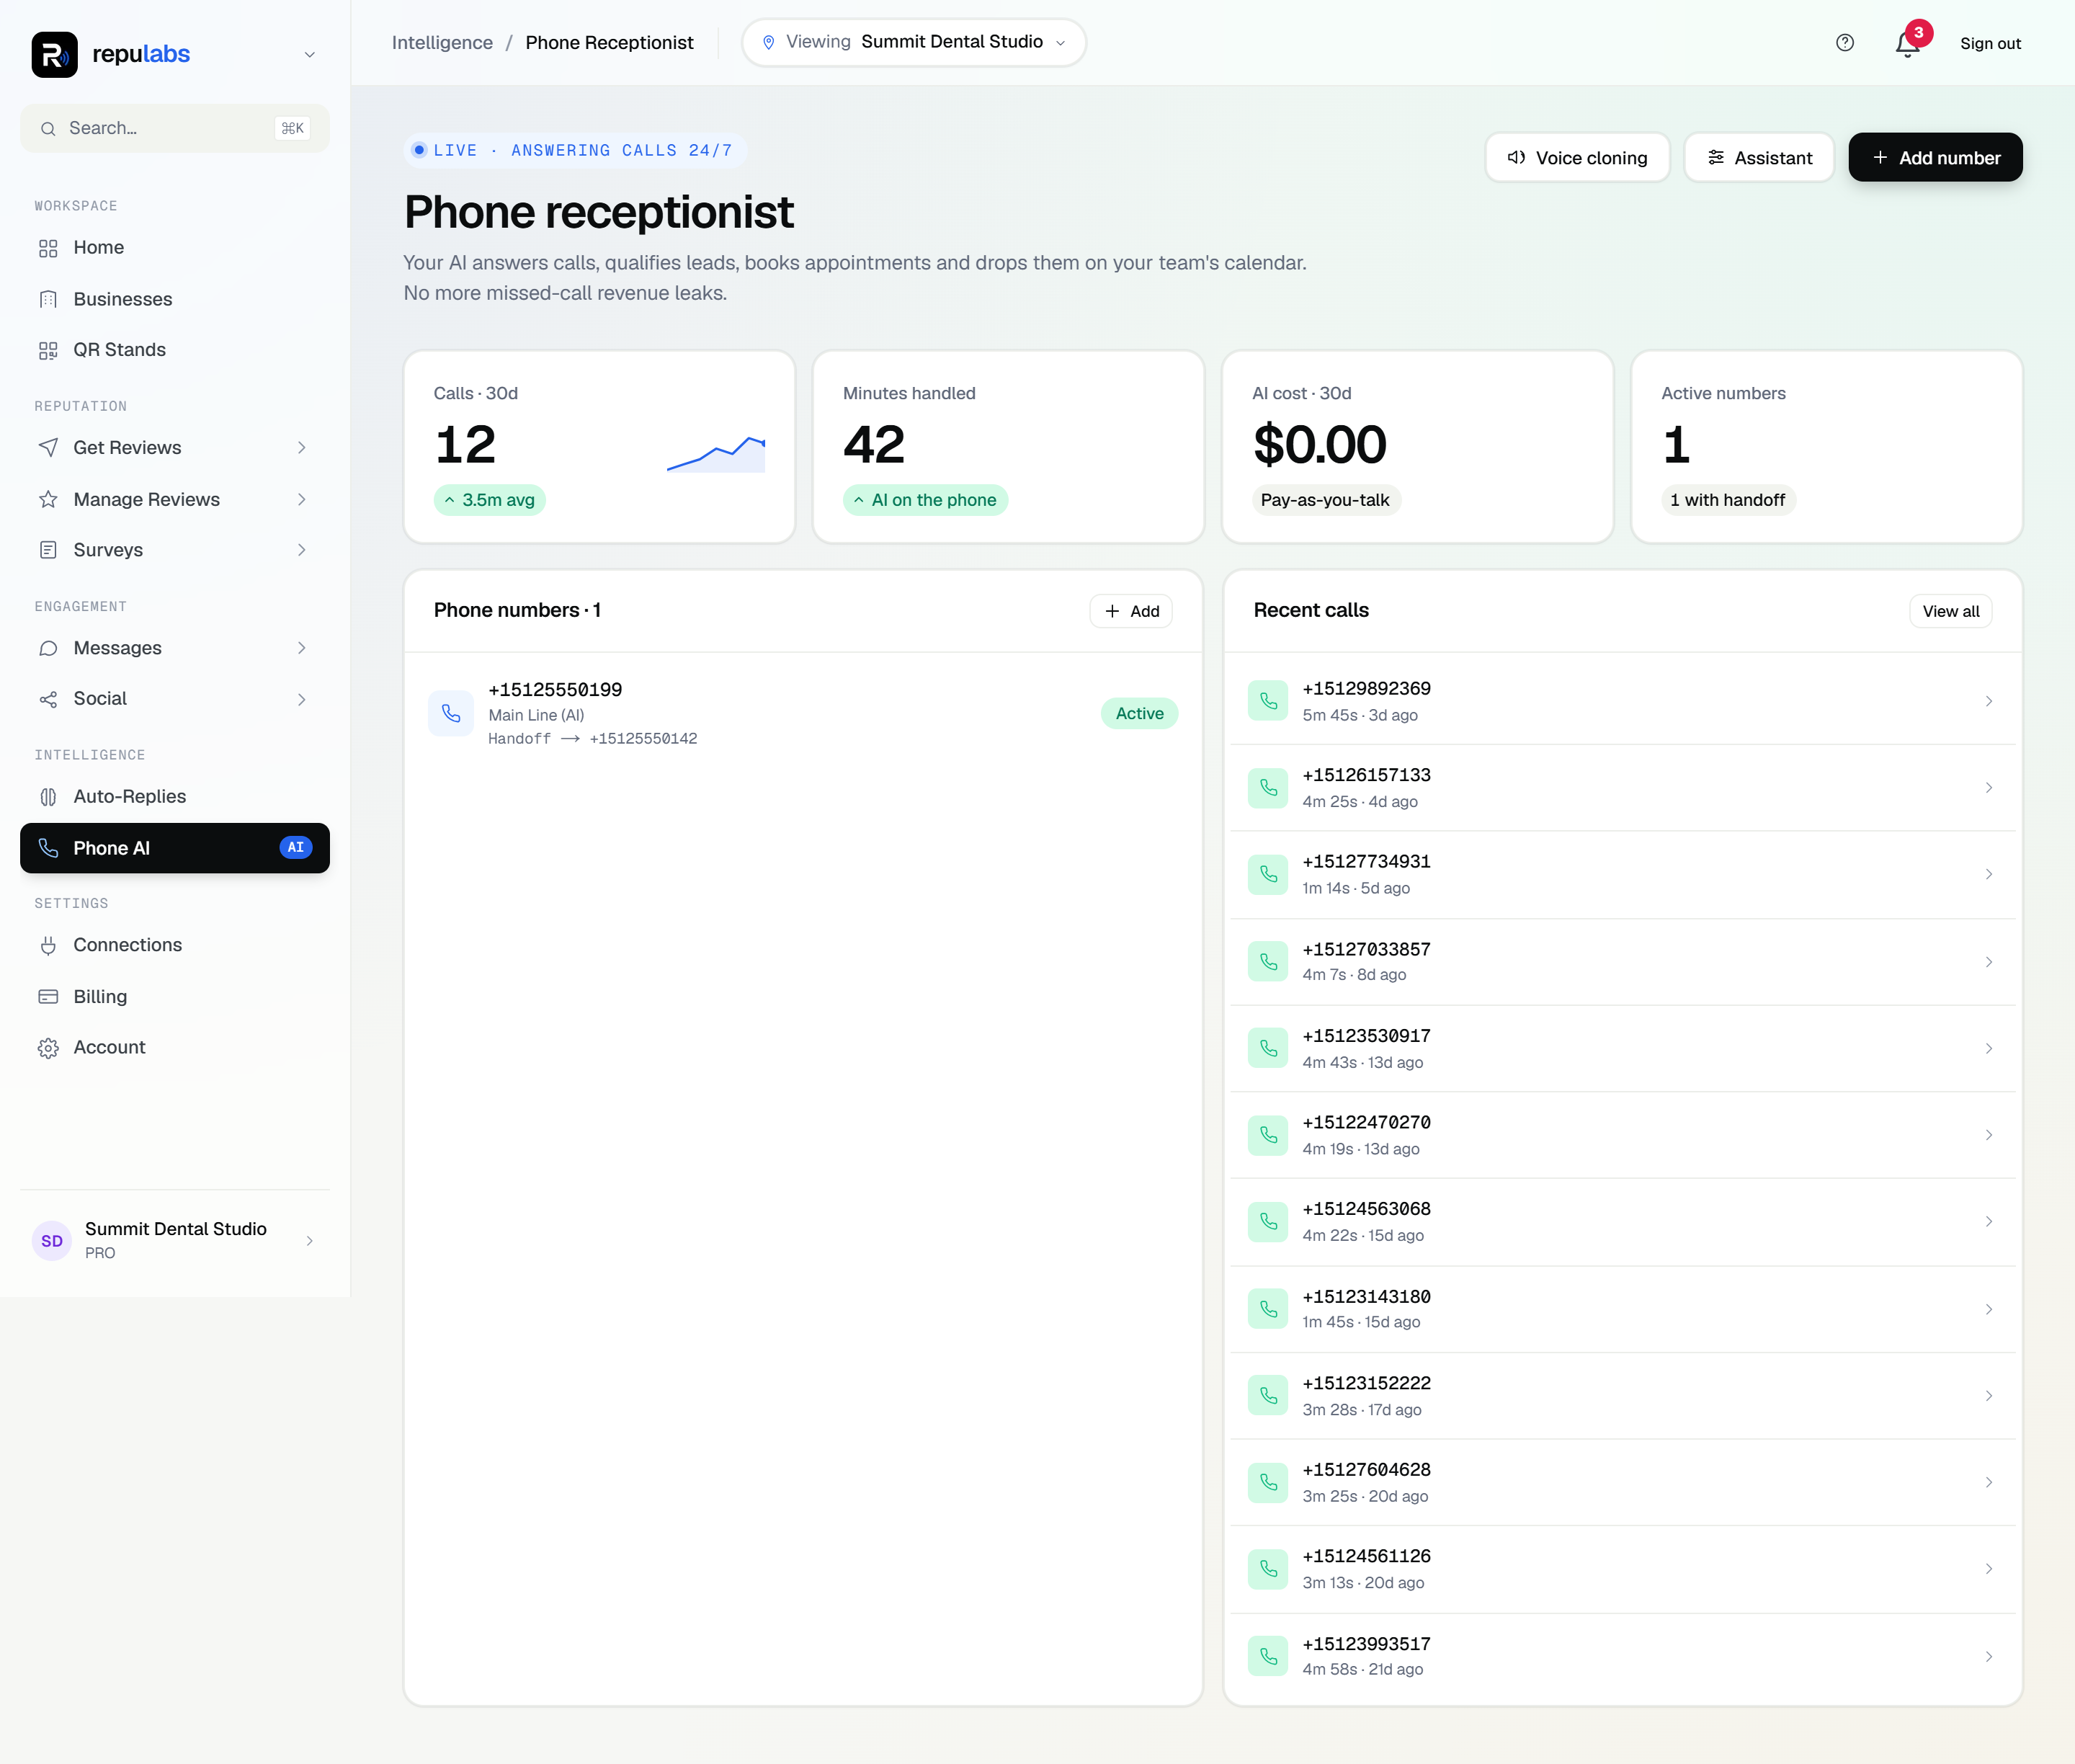
Task: Open Billing settings
Action: click(x=175, y=997)
